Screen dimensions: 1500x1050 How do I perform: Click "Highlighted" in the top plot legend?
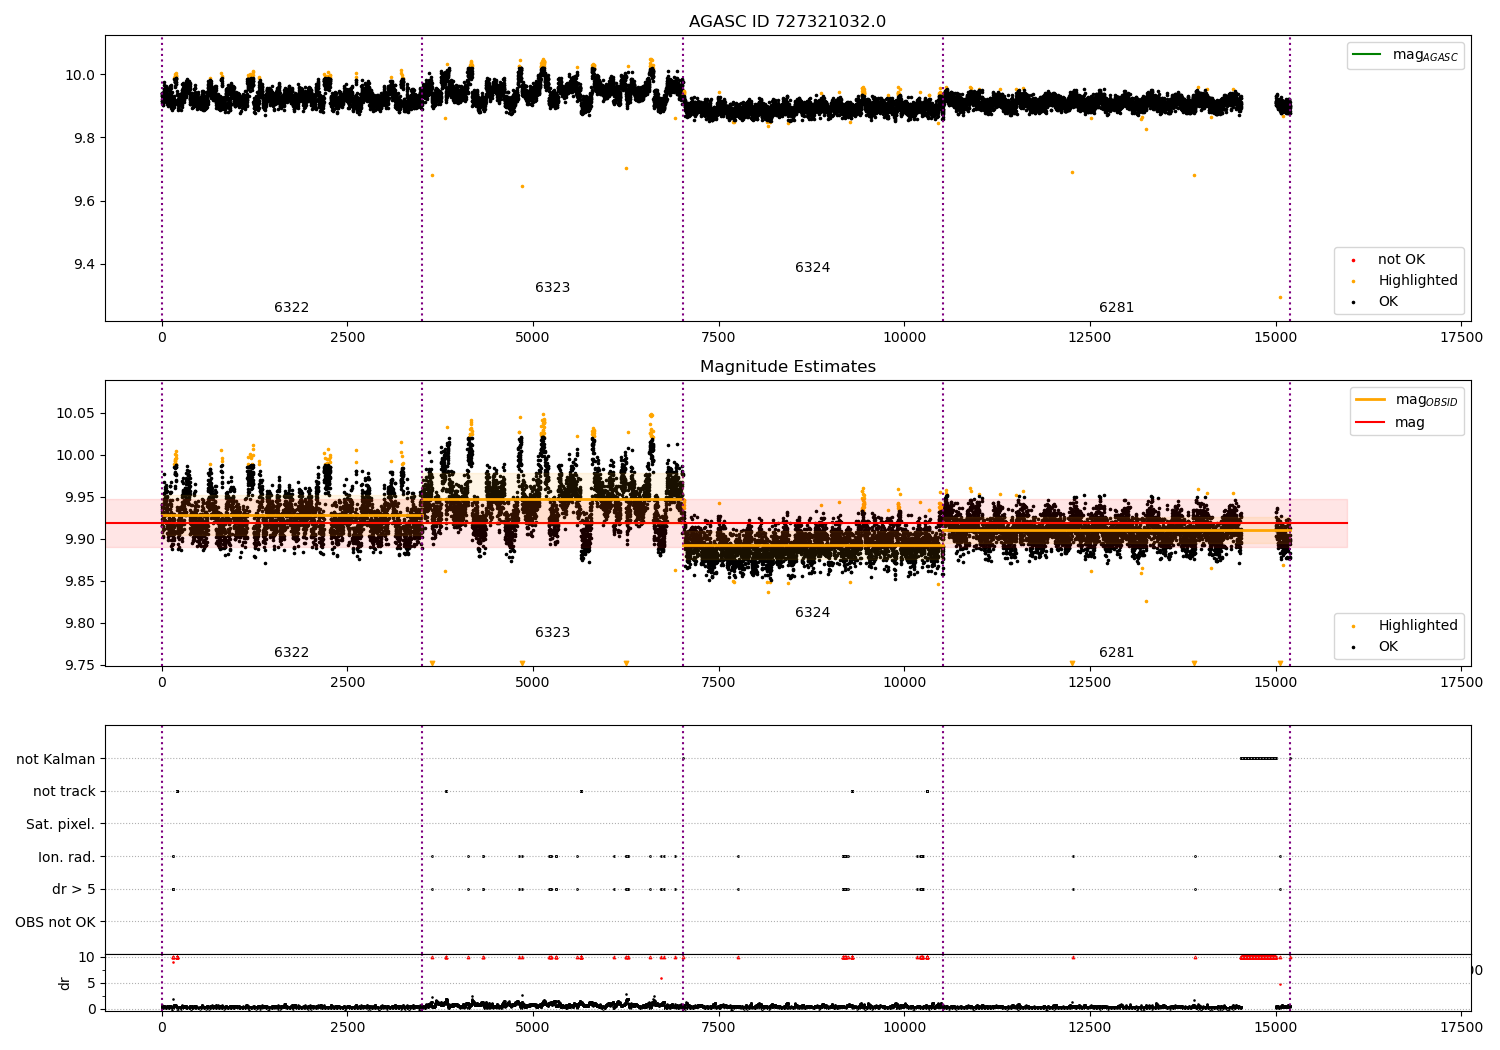coord(1407,281)
